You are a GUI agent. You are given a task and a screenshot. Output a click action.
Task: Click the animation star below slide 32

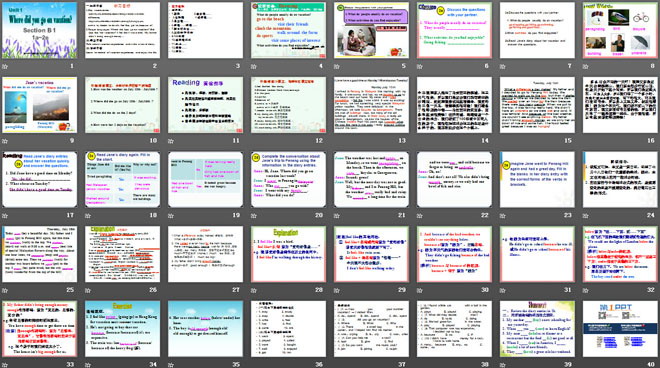(585, 290)
